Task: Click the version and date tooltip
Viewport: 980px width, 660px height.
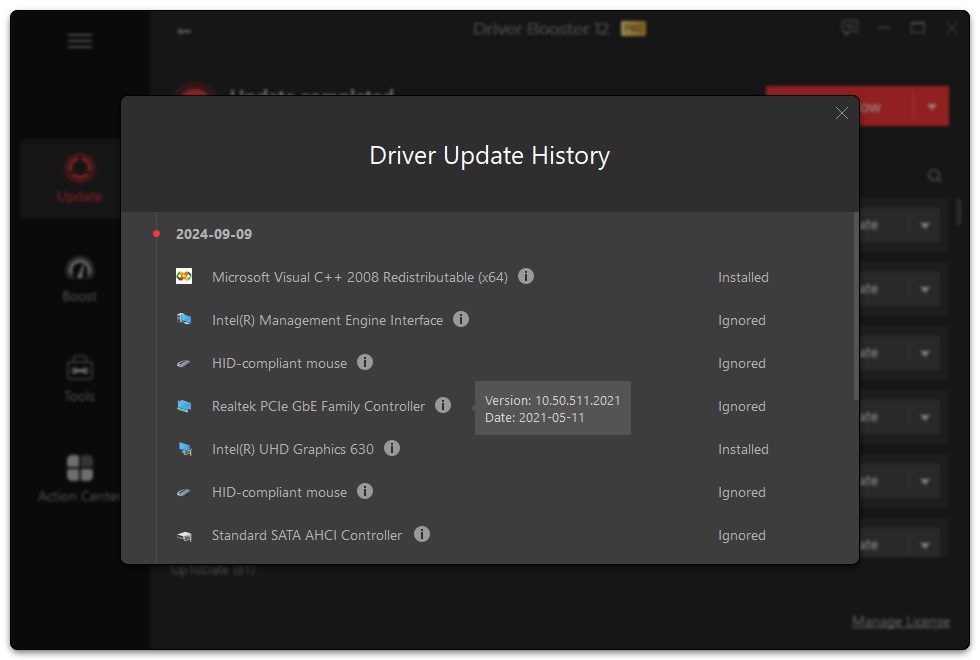Action: tap(552, 408)
